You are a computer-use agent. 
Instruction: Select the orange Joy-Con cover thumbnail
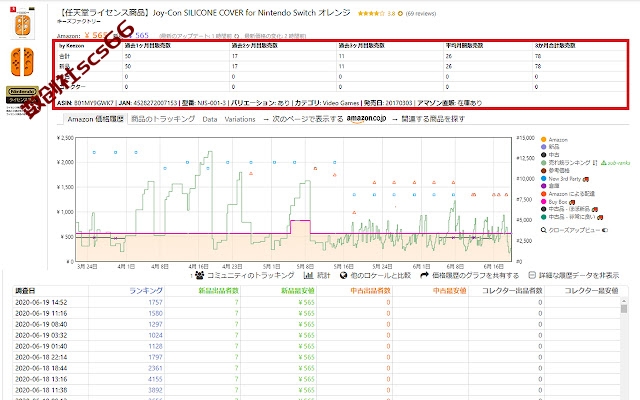coord(22,62)
